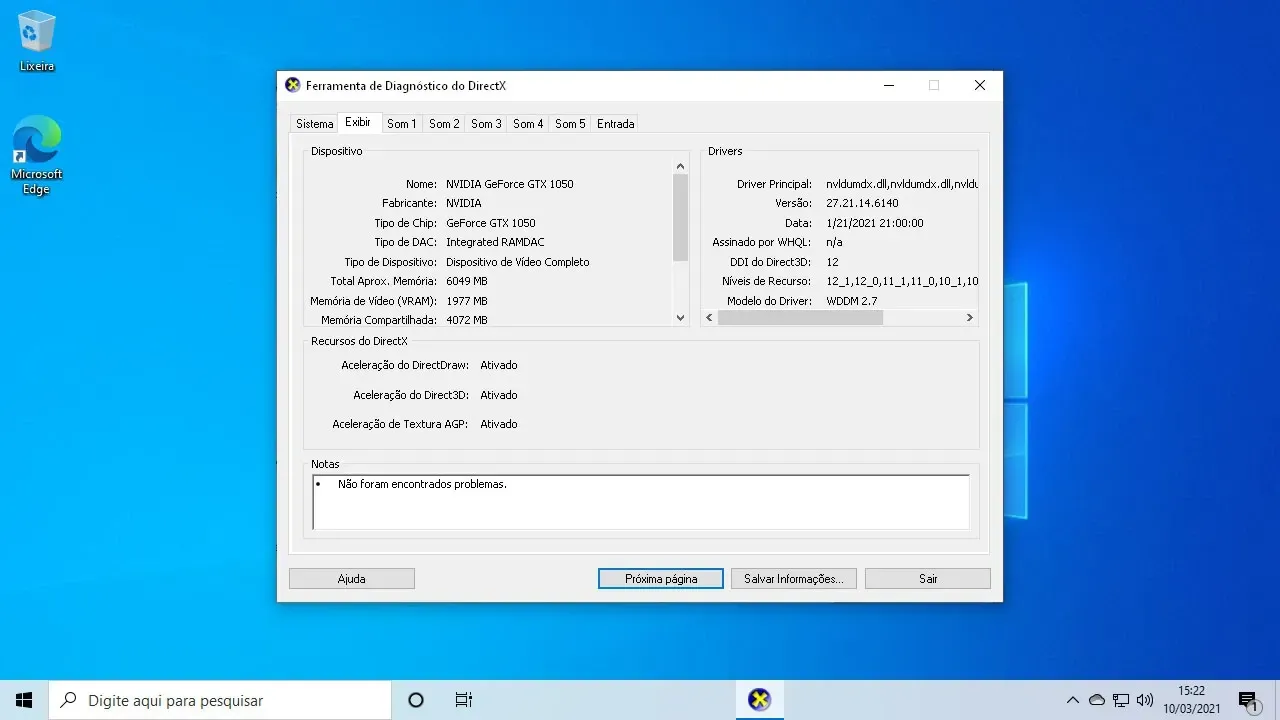Select the Exibir tab

click(x=358, y=122)
